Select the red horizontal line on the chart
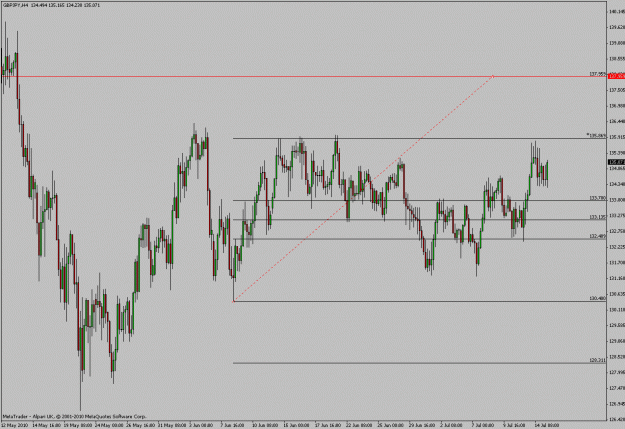 point(303,76)
